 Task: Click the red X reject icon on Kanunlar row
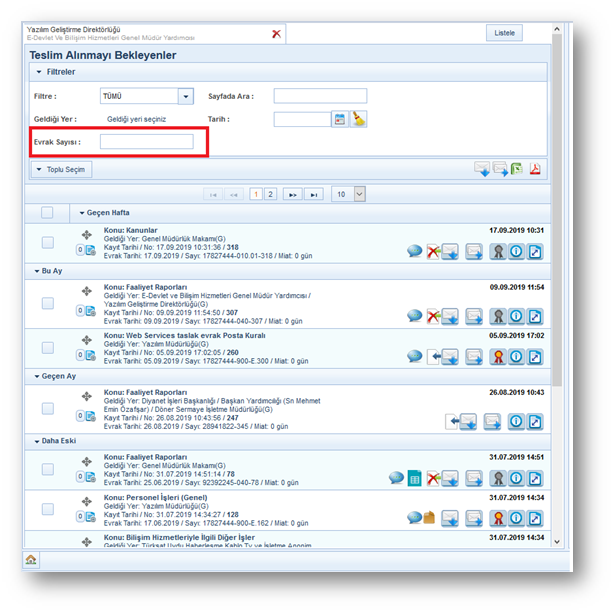click(x=433, y=251)
